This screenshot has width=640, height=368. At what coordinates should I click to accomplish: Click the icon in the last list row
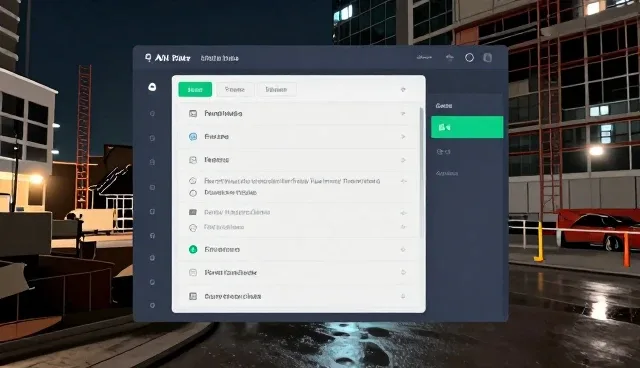click(193, 296)
